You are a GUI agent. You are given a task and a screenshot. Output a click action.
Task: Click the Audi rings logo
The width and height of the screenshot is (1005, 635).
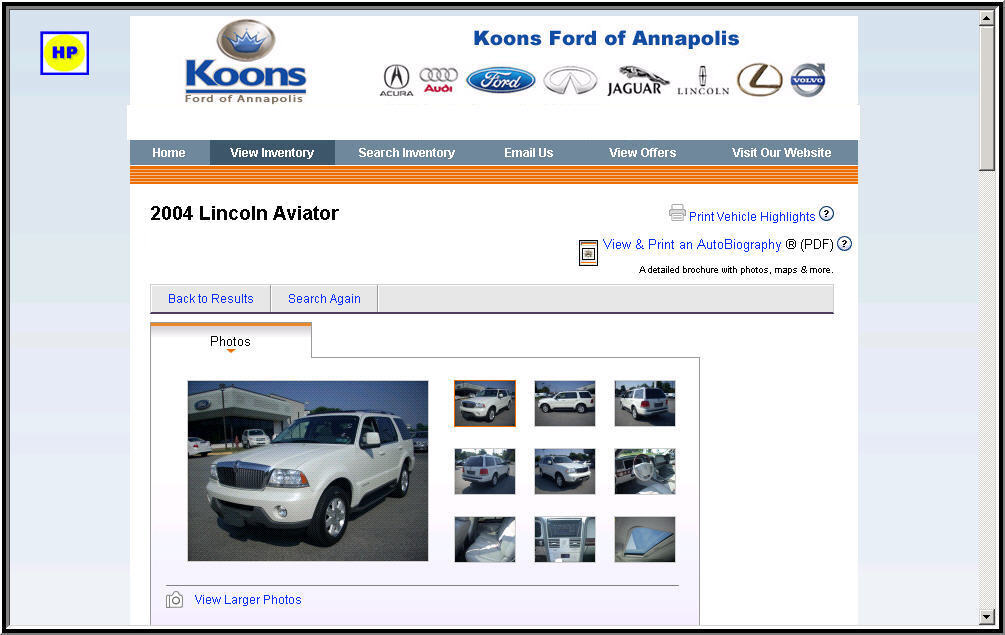click(438, 79)
